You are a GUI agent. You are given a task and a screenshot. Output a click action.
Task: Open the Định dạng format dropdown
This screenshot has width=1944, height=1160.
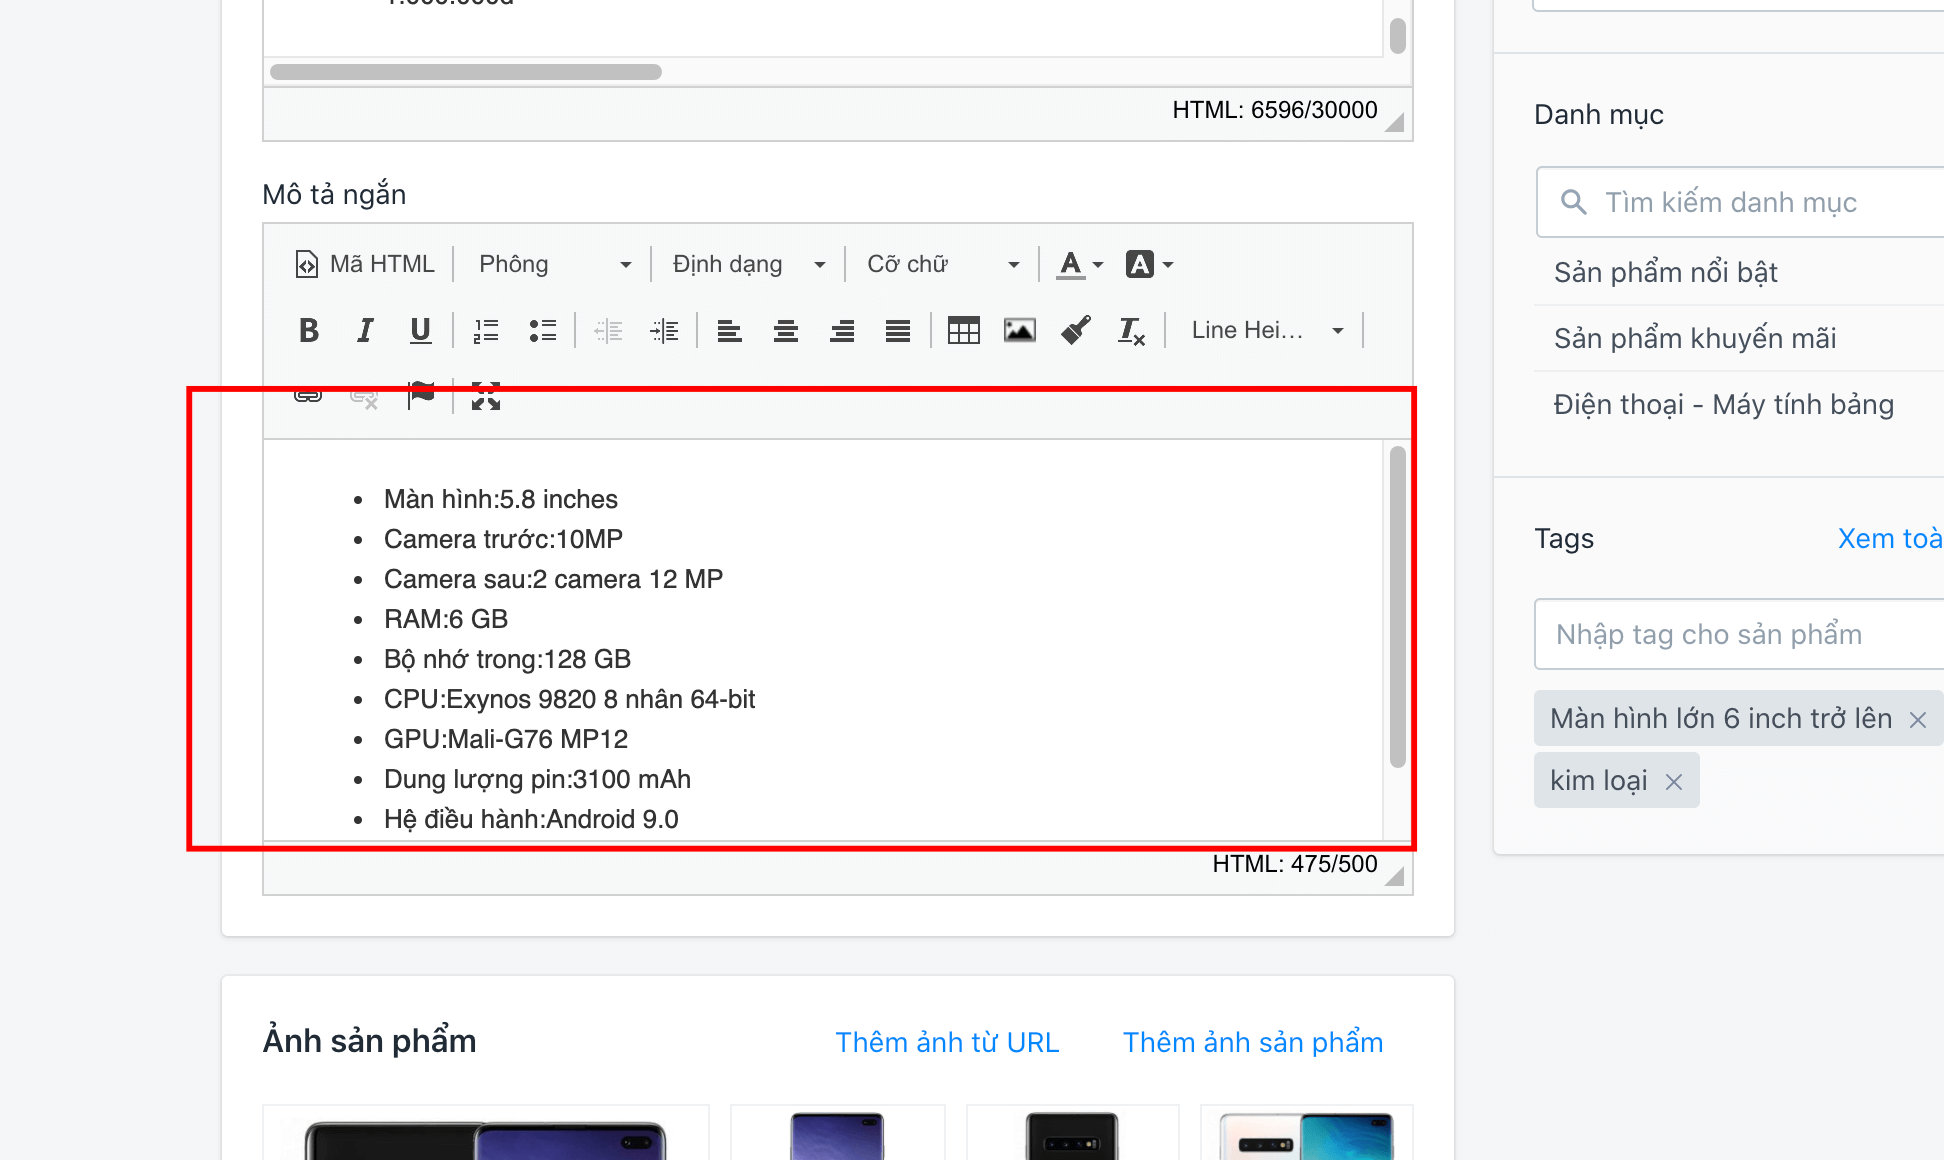pos(748,264)
